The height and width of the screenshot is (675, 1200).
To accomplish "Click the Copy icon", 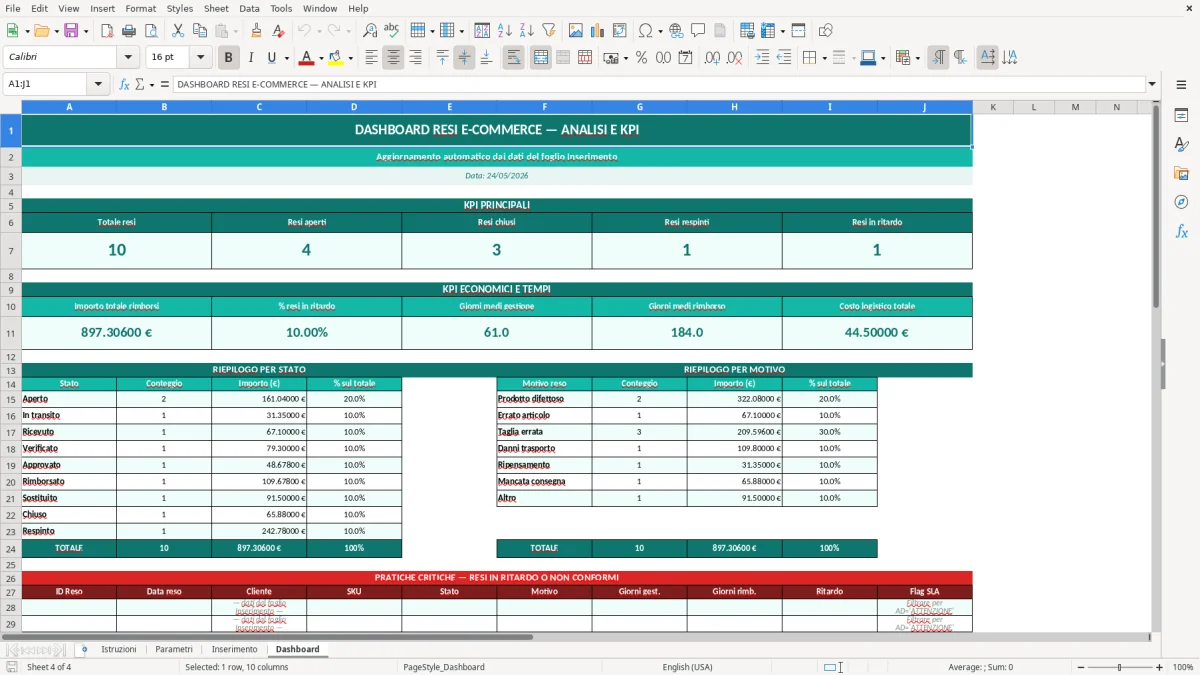I will click(x=200, y=31).
